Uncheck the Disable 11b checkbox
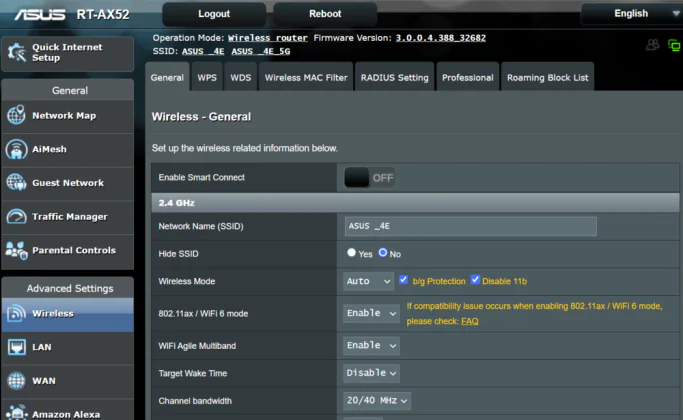This screenshot has width=683, height=420. 475,280
